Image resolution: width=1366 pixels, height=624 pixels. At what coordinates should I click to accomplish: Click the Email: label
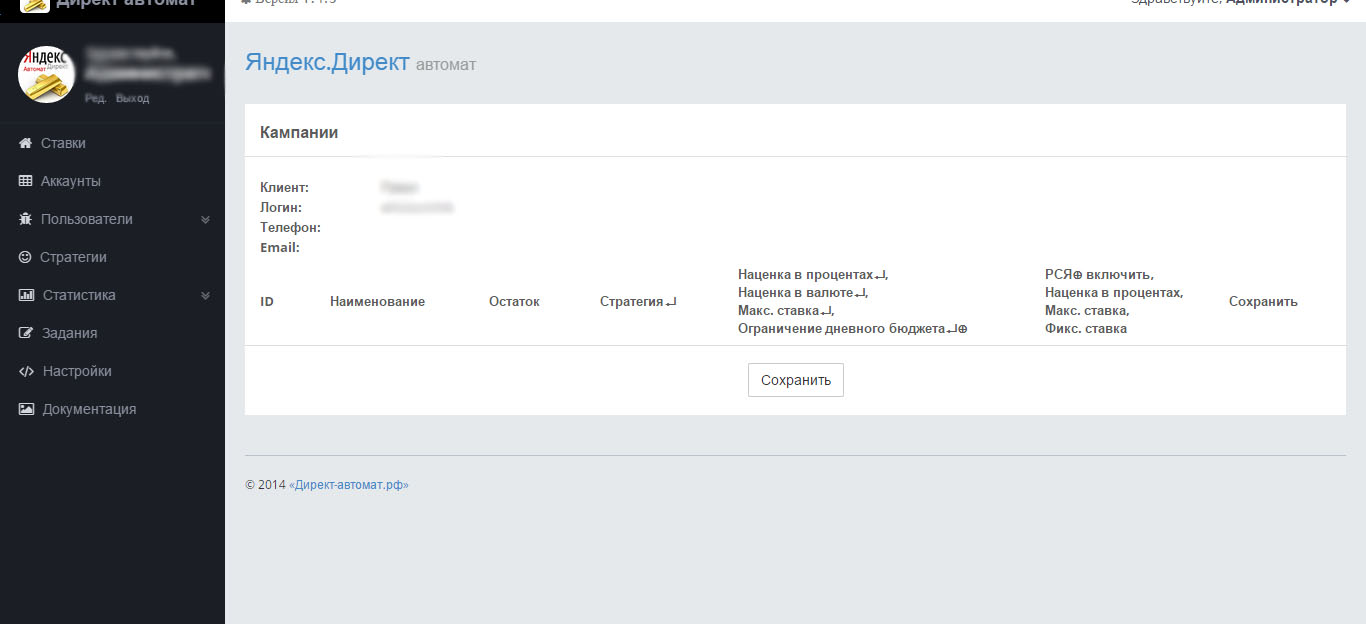coord(280,247)
